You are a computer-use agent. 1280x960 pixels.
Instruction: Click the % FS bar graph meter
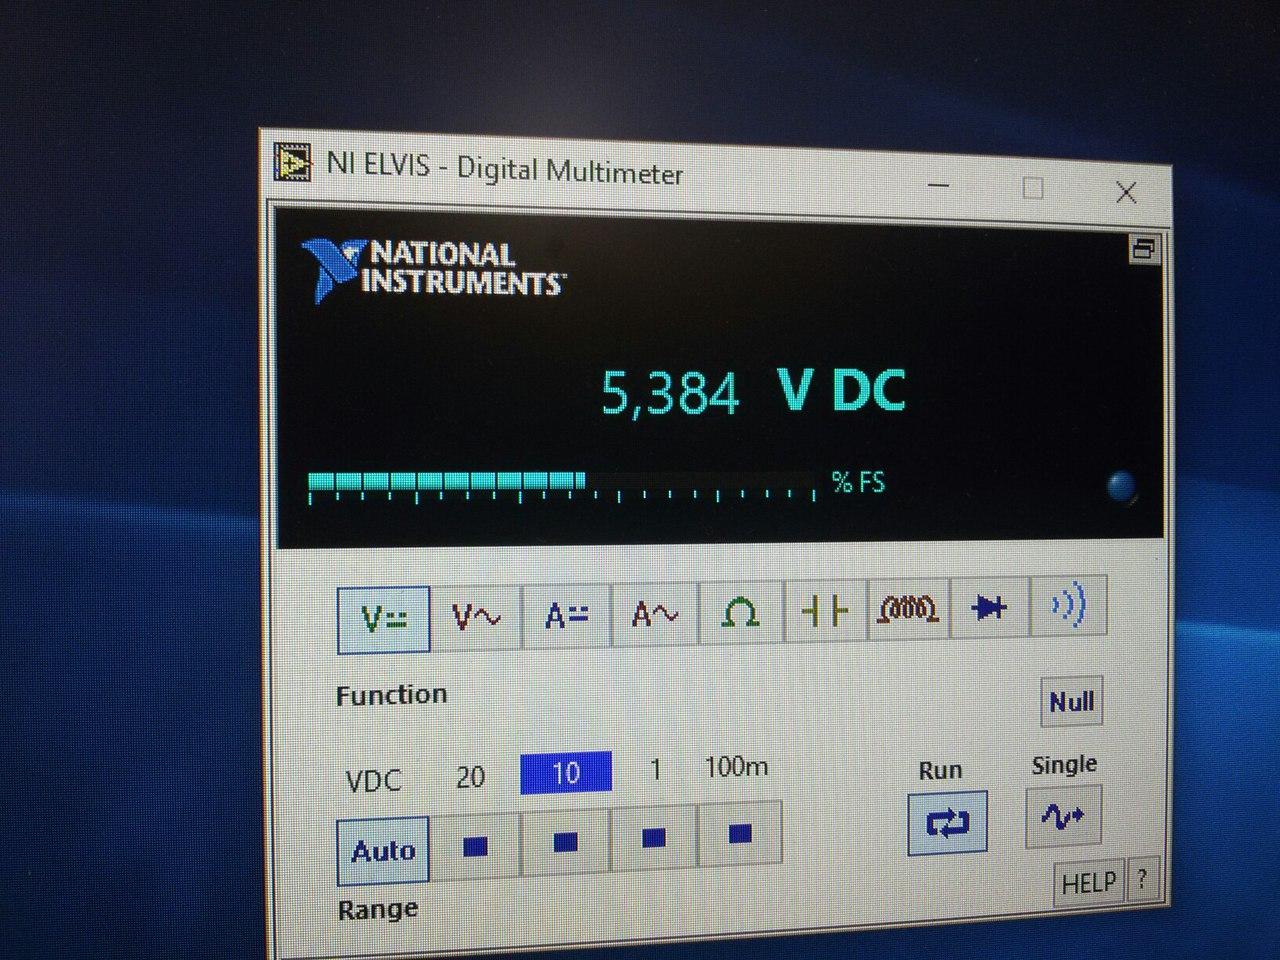tap(563, 486)
